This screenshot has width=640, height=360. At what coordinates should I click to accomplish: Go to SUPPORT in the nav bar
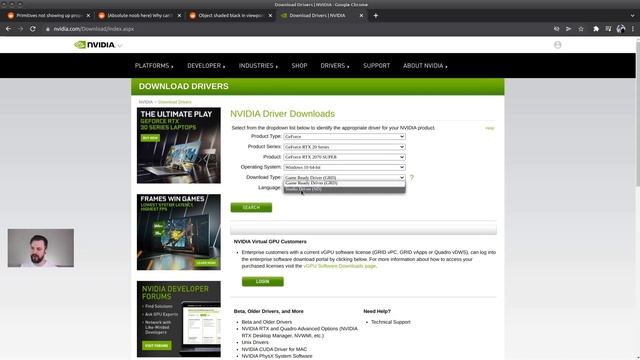pos(376,66)
